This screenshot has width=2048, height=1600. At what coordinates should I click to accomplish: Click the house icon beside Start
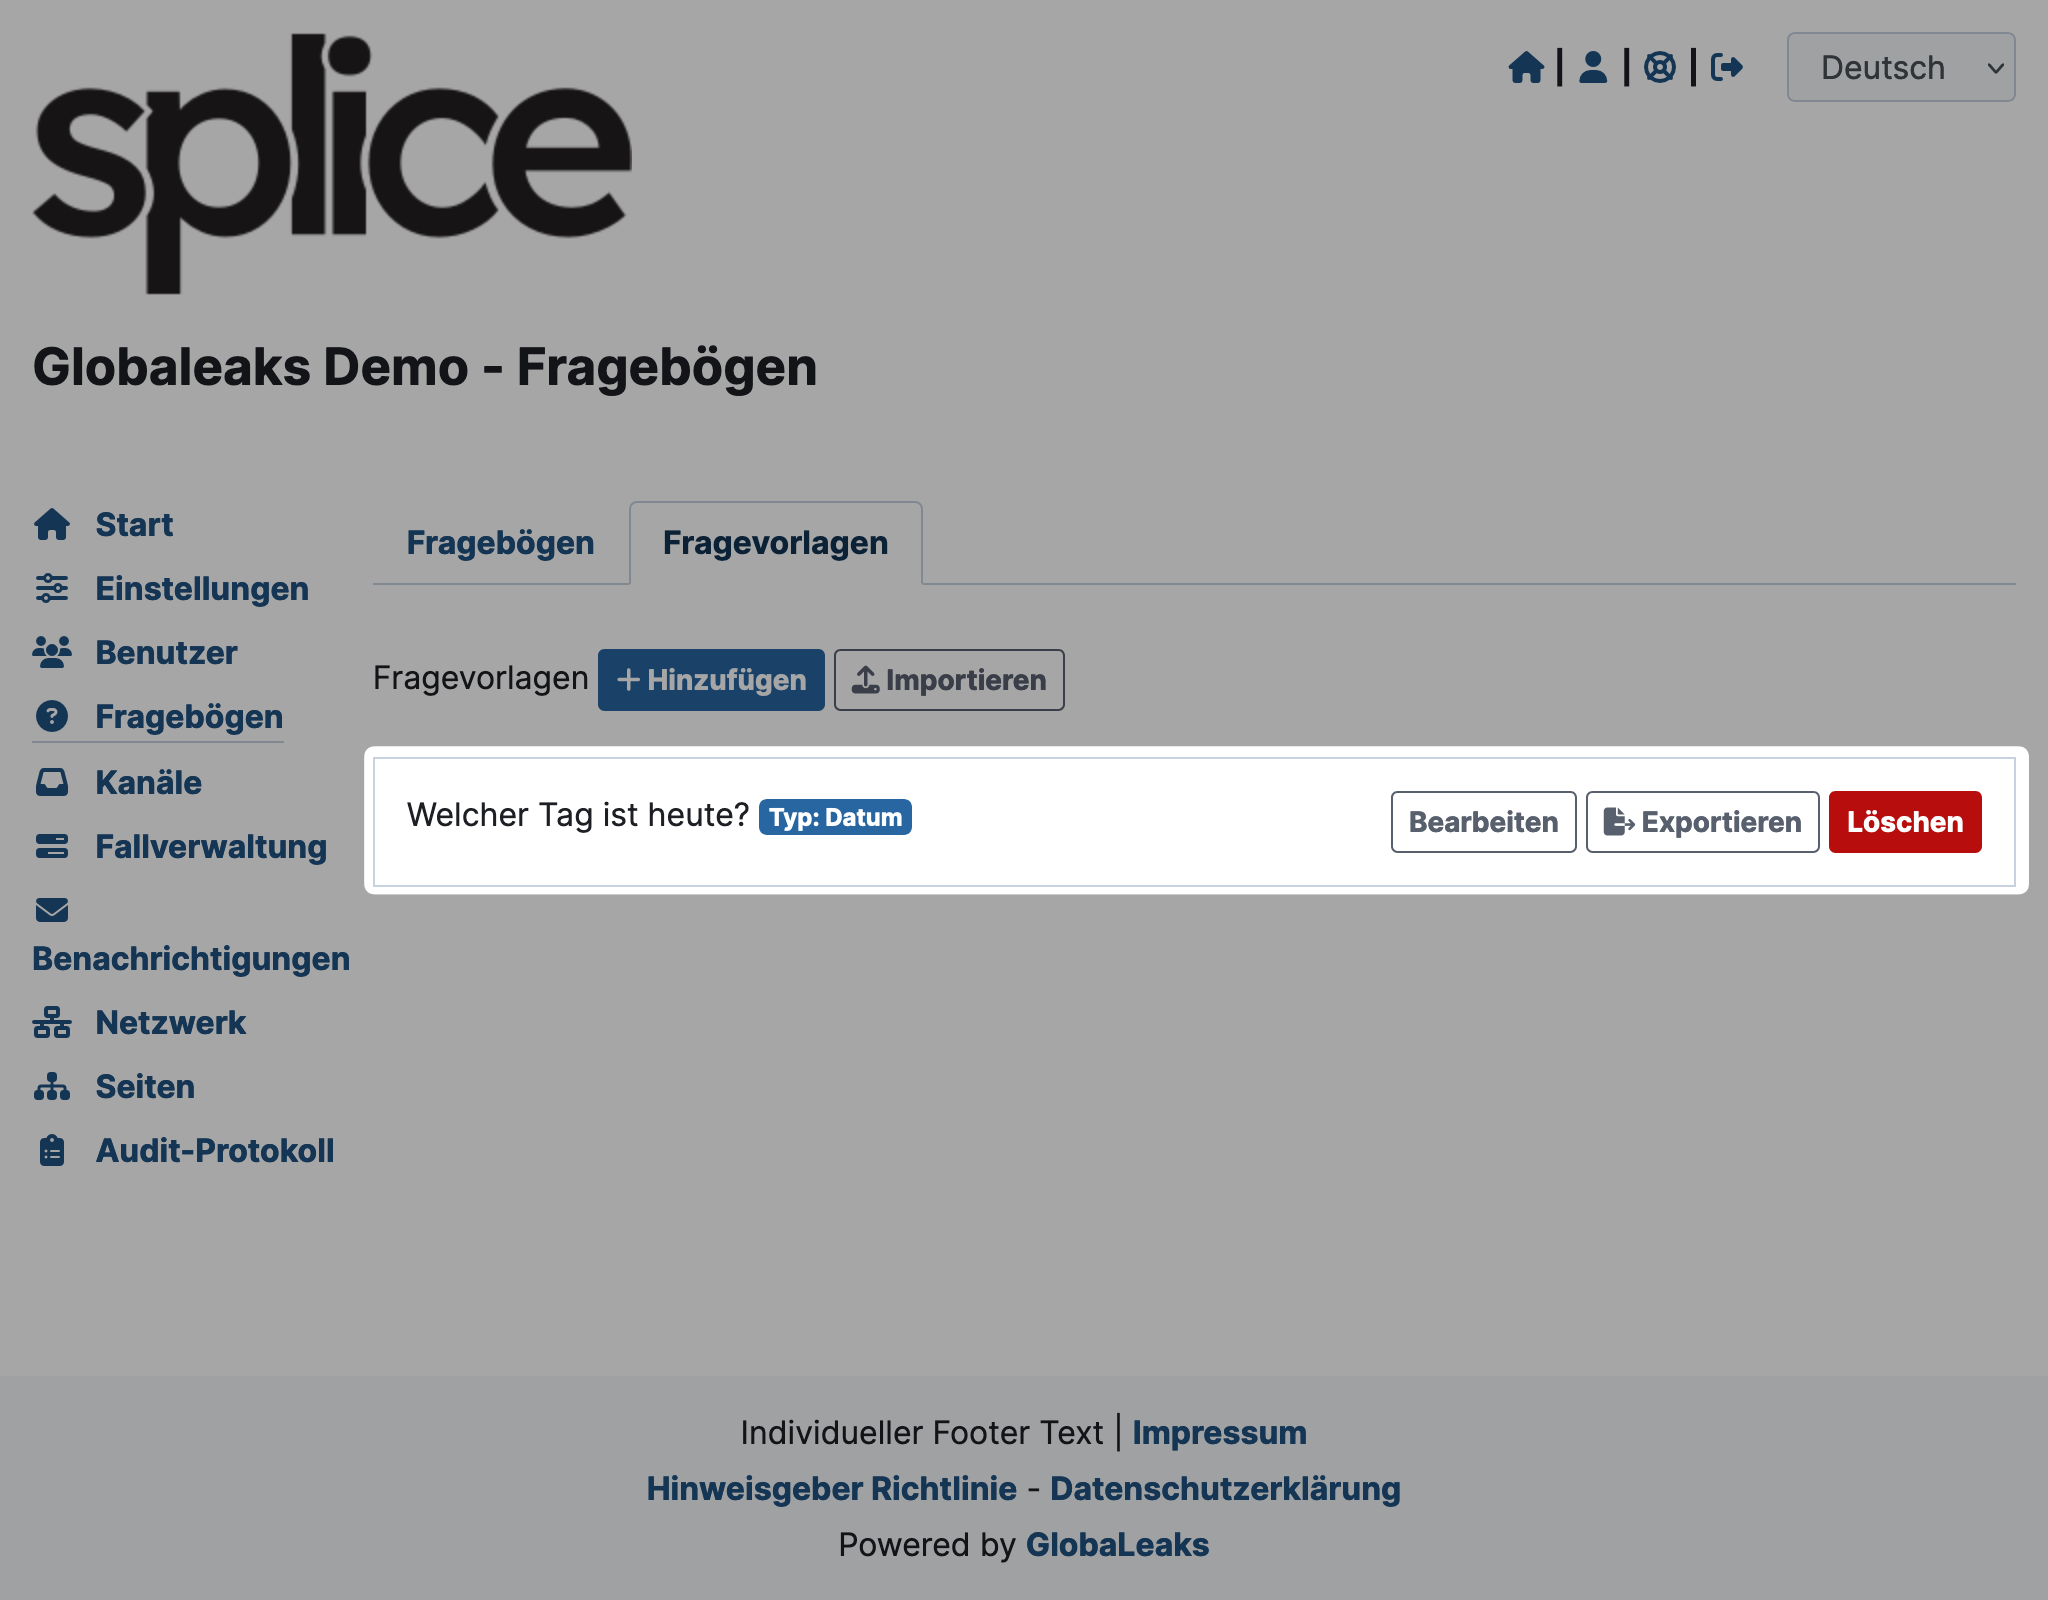52,524
